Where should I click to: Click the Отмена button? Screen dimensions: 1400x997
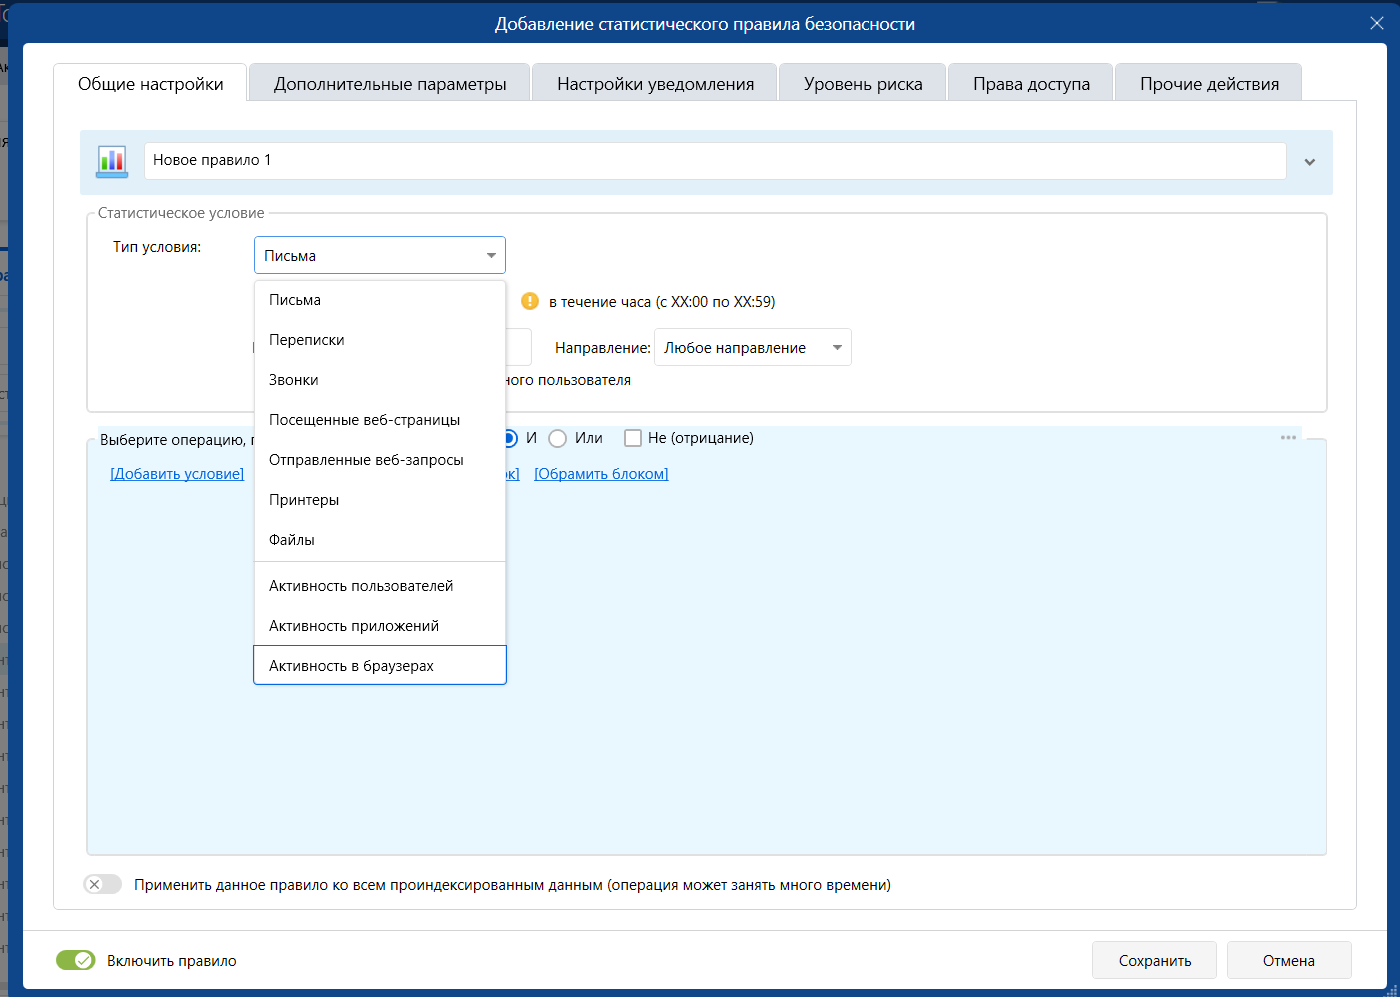click(1289, 960)
